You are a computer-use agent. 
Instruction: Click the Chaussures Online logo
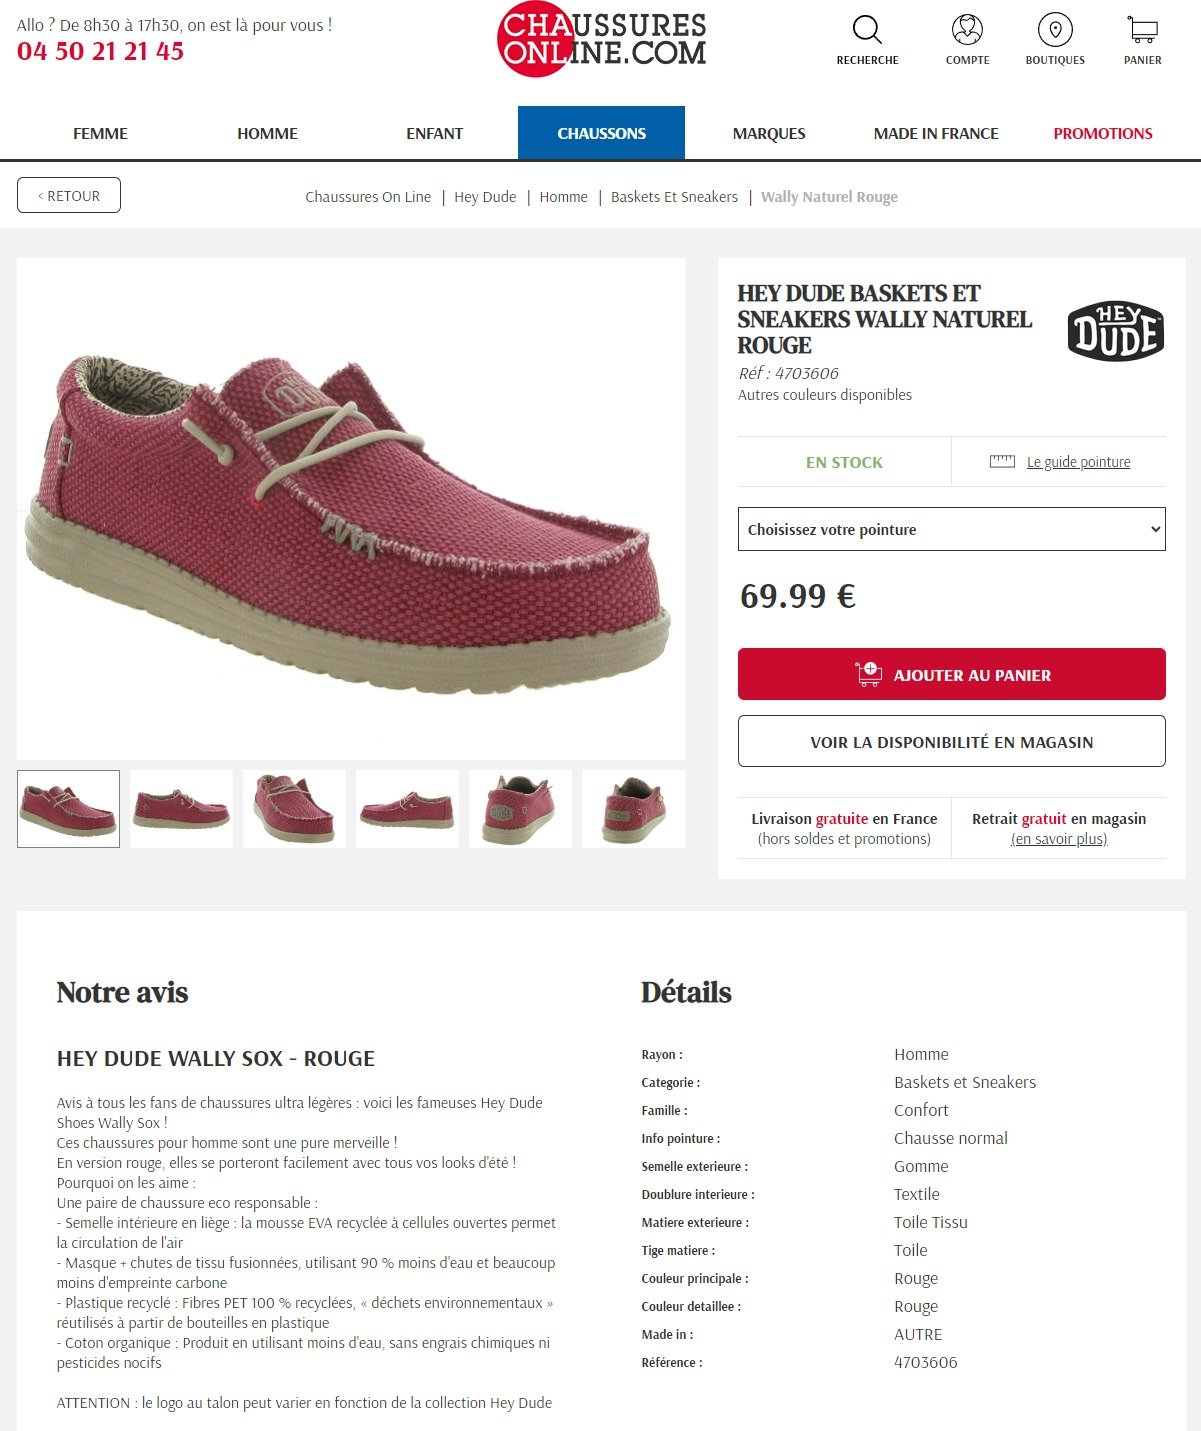(x=601, y=39)
